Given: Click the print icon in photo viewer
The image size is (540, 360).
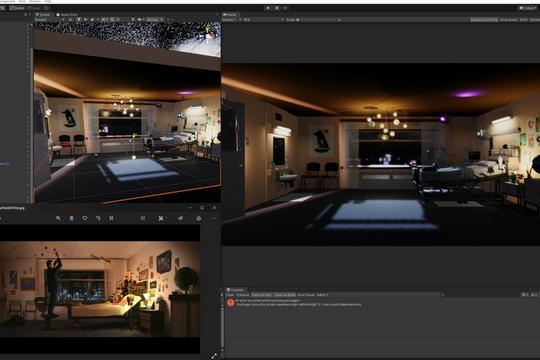Looking at the screenshot, I should [x=199, y=218].
